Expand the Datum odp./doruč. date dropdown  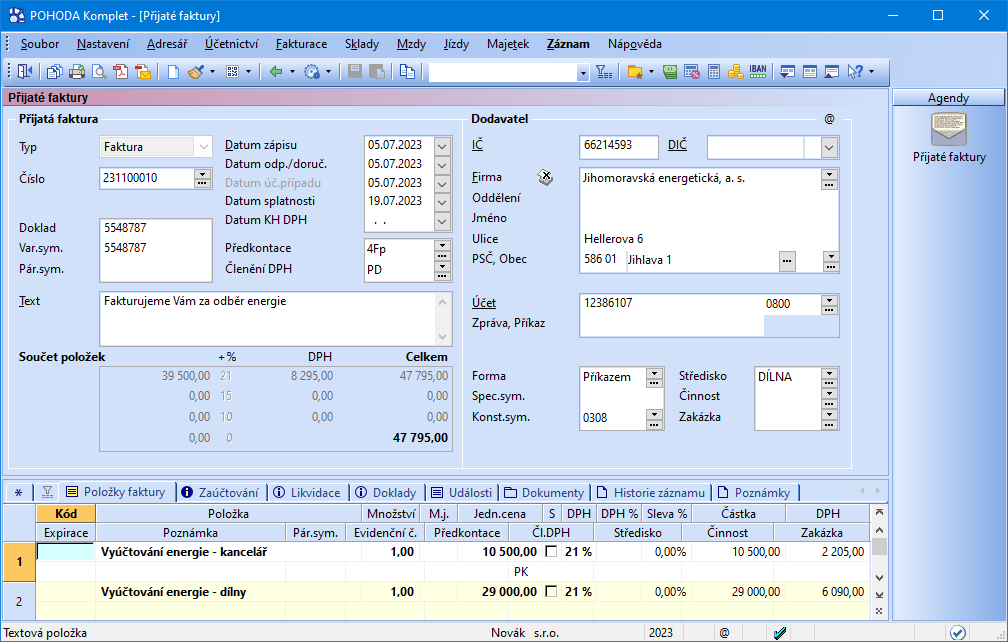tap(442, 165)
